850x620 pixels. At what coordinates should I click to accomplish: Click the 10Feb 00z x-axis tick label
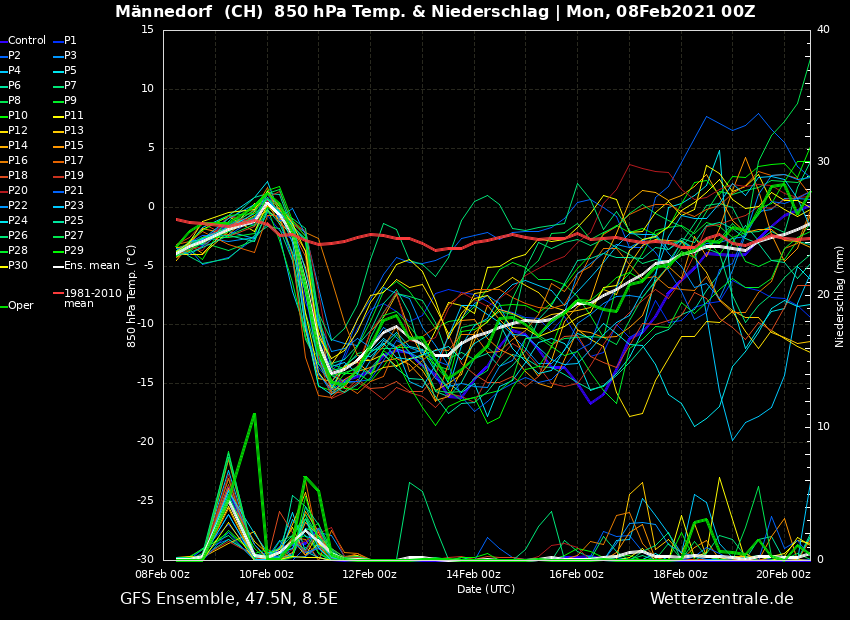pos(266,574)
